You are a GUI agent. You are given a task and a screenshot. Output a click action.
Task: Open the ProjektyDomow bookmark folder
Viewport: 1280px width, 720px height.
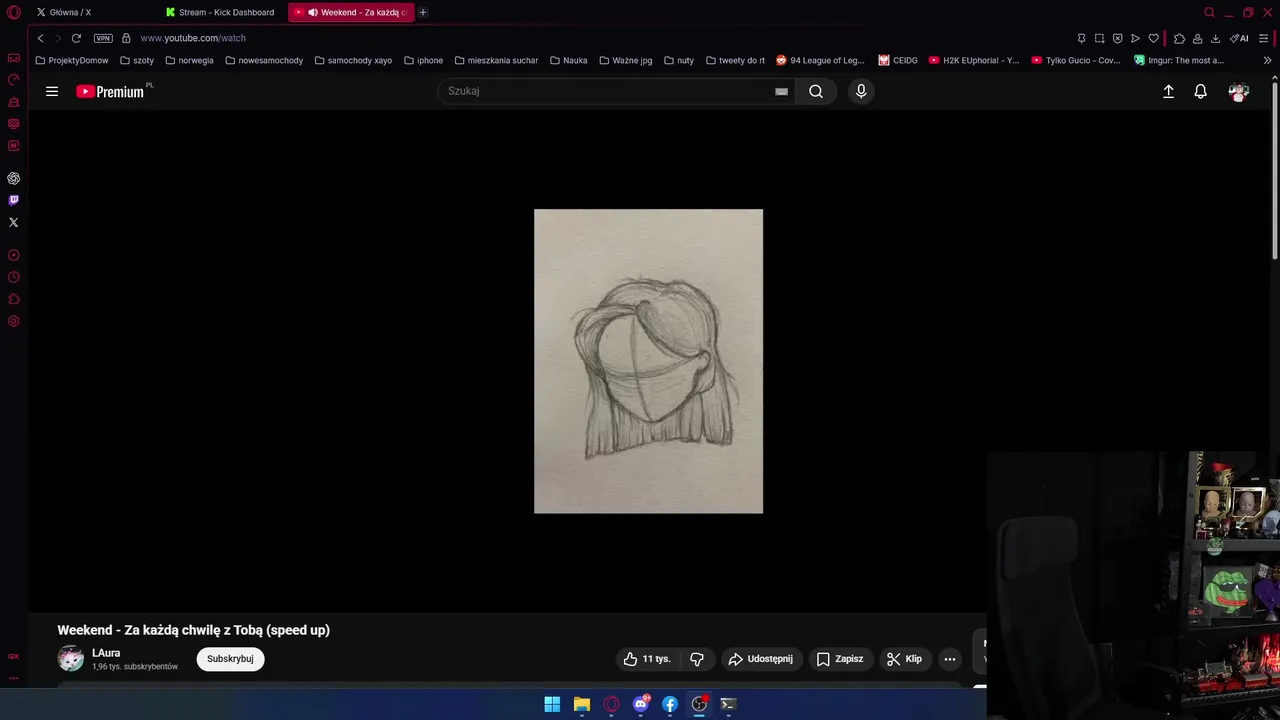tap(72, 60)
